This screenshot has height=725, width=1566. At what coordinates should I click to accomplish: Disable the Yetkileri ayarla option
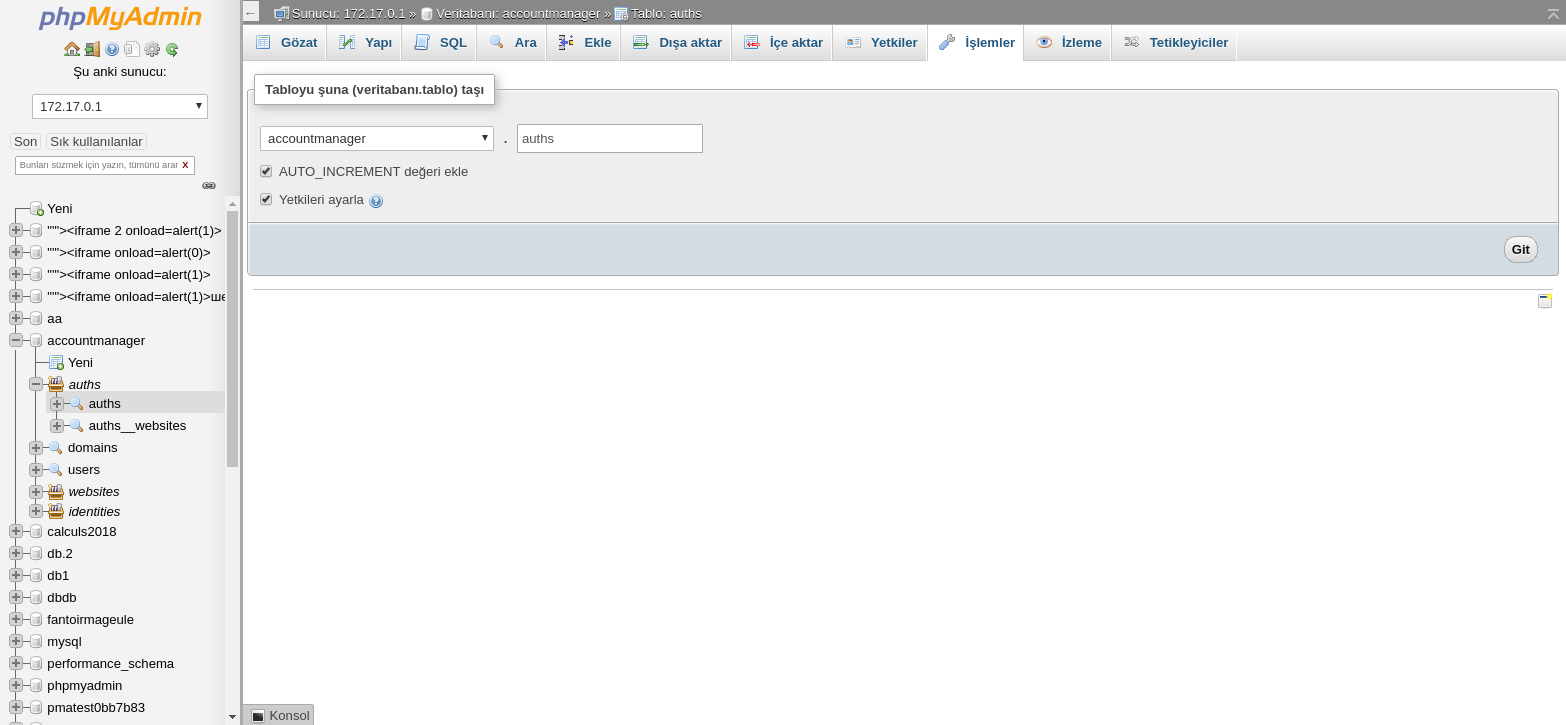click(x=266, y=199)
